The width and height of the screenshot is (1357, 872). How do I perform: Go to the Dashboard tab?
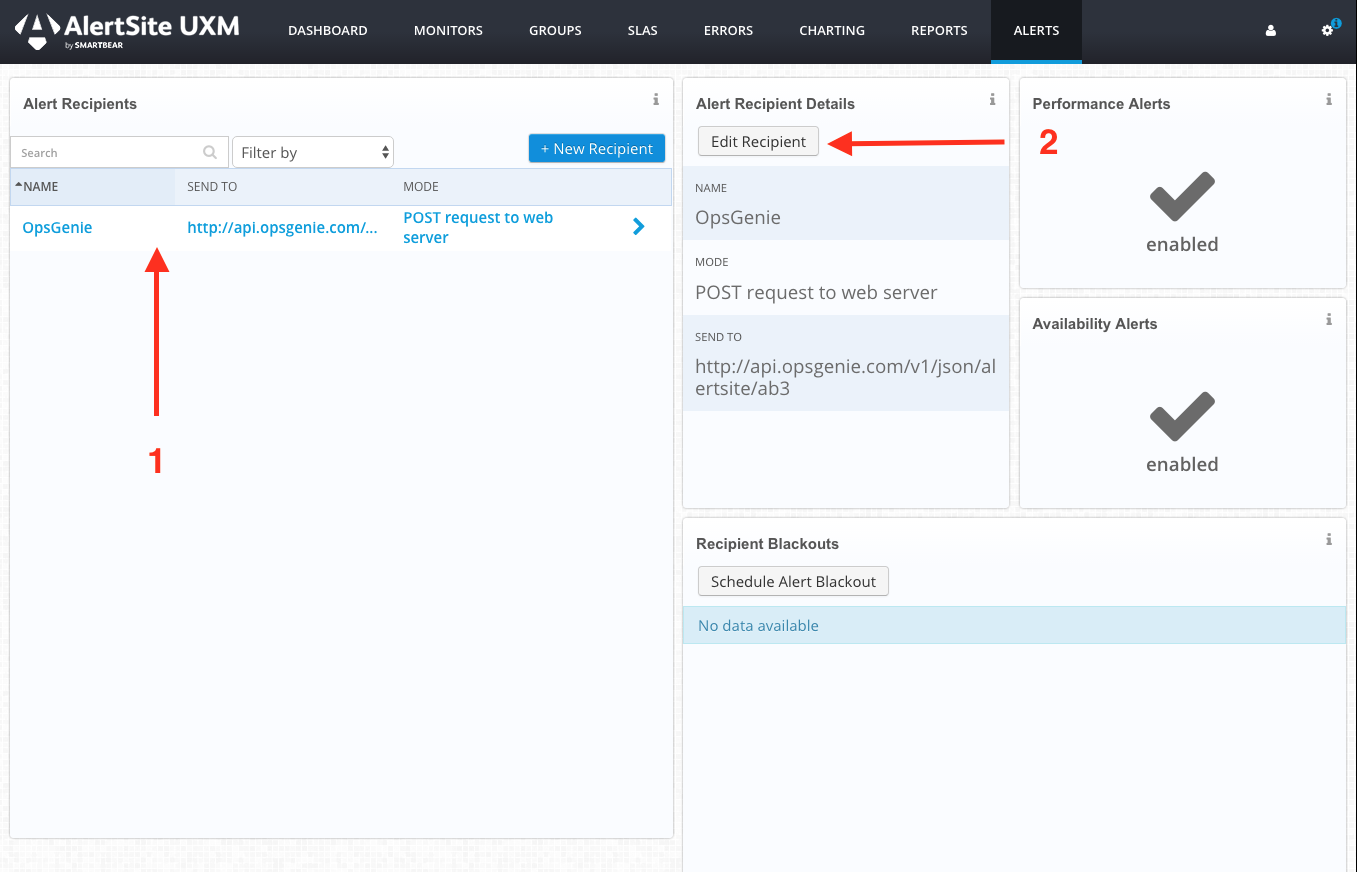click(328, 31)
